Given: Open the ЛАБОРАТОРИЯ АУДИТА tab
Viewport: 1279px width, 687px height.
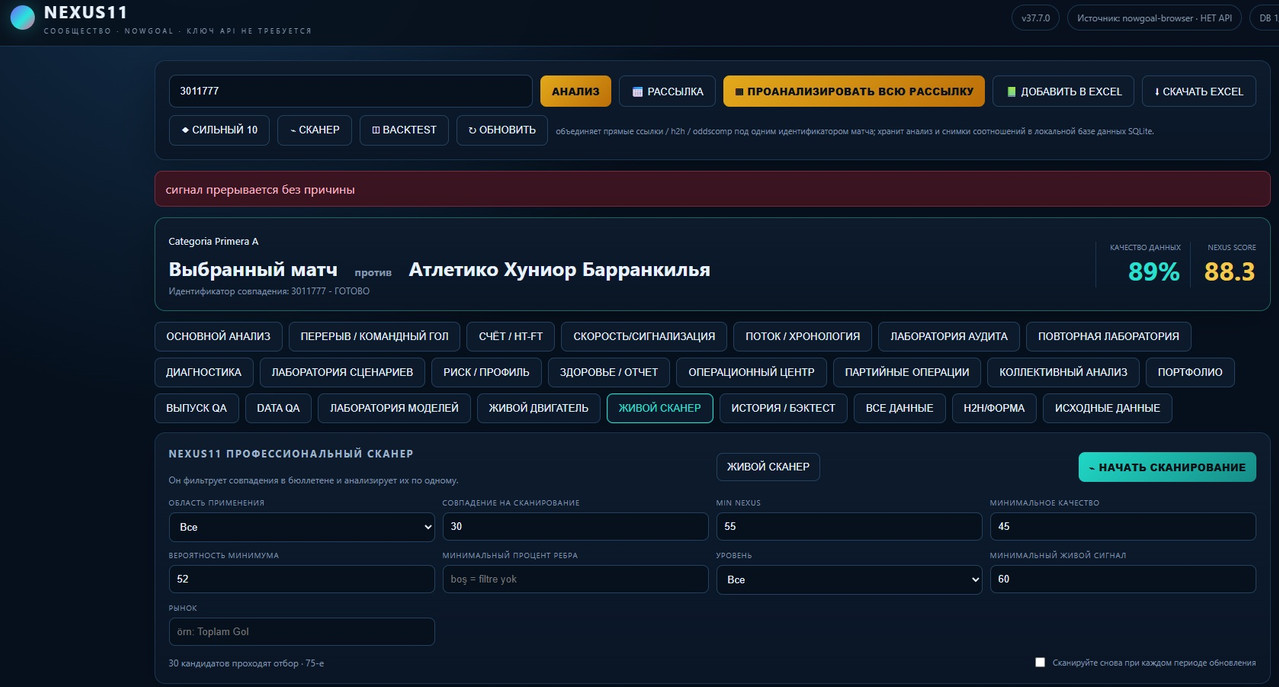Looking at the screenshot, I should tap(949, 337).
